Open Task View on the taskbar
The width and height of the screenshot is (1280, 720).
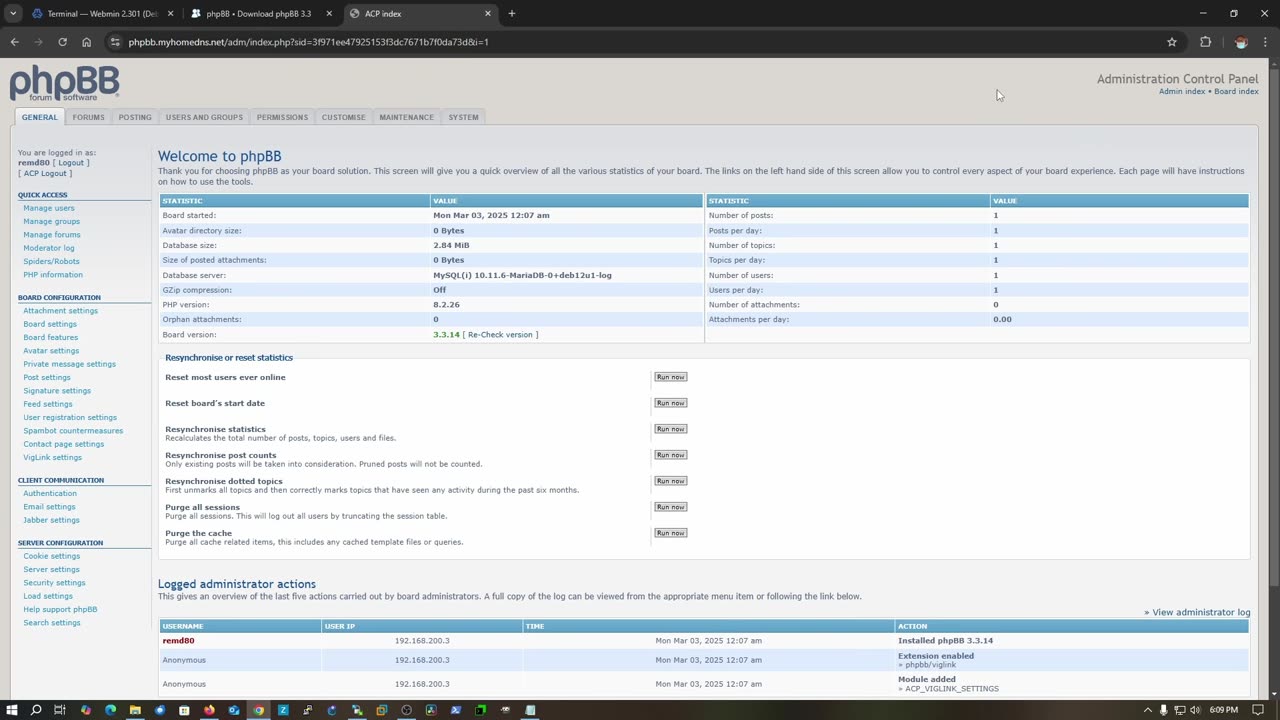coord(60,710)
